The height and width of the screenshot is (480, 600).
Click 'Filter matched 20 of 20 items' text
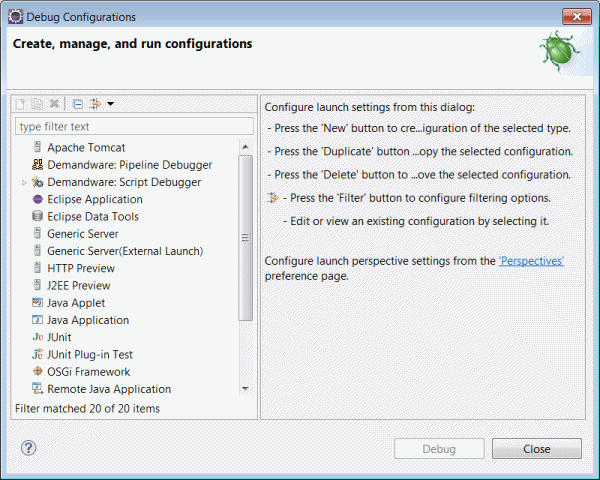click(x=87, y=408)
